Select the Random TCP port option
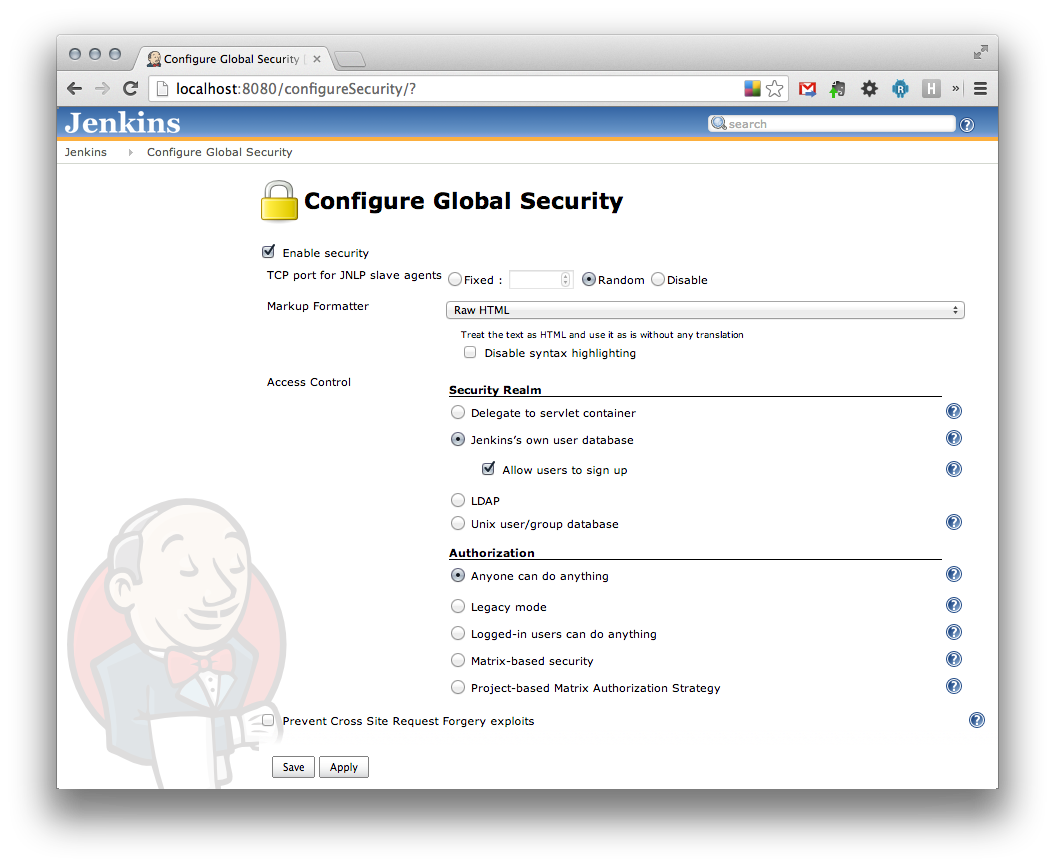Image resolution: width=1055 pixels, height=868 pixels. [x=589, y=279]
